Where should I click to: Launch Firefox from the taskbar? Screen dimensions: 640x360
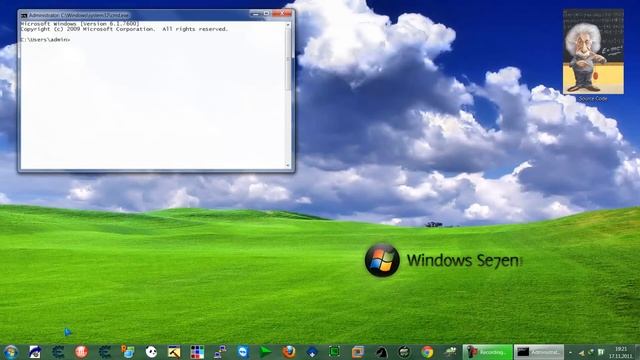(x=289, y=352)
